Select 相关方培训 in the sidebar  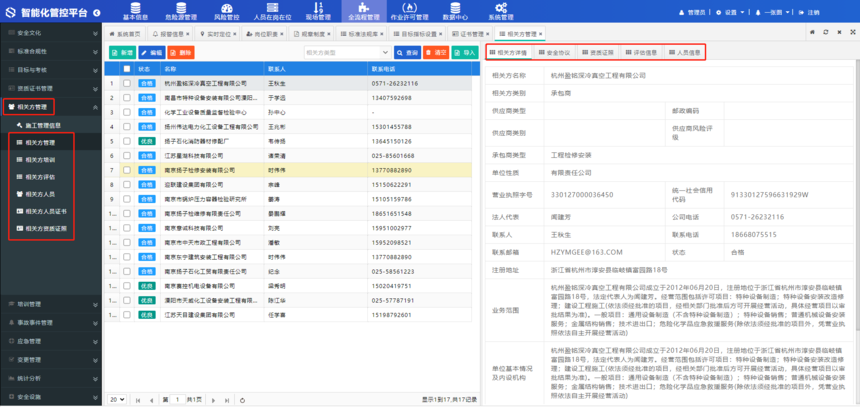pyautogui.click(x=41, y=160)
